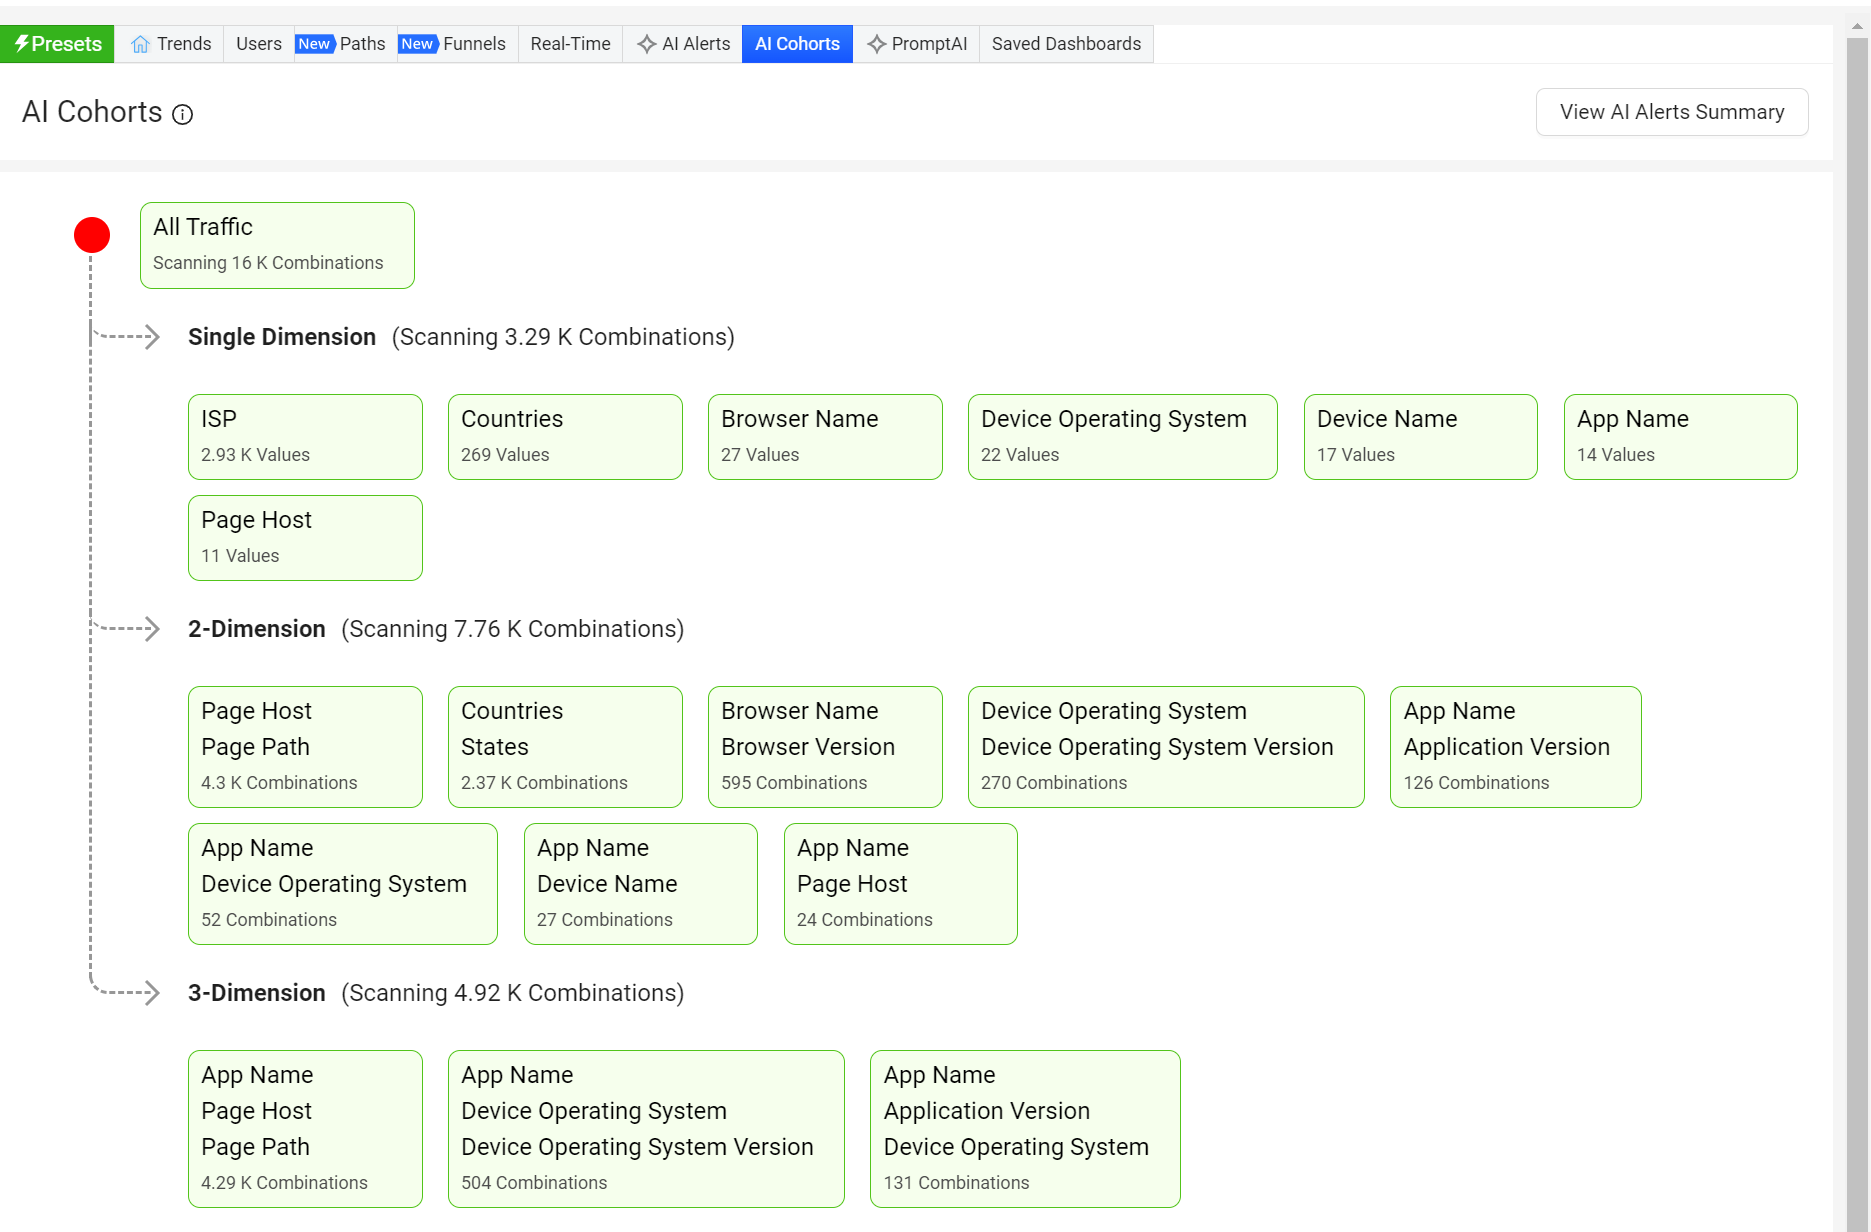1871x1232 pixels.
Task: Click View AI Alerts Summary button
Action: coord(1671,112)
